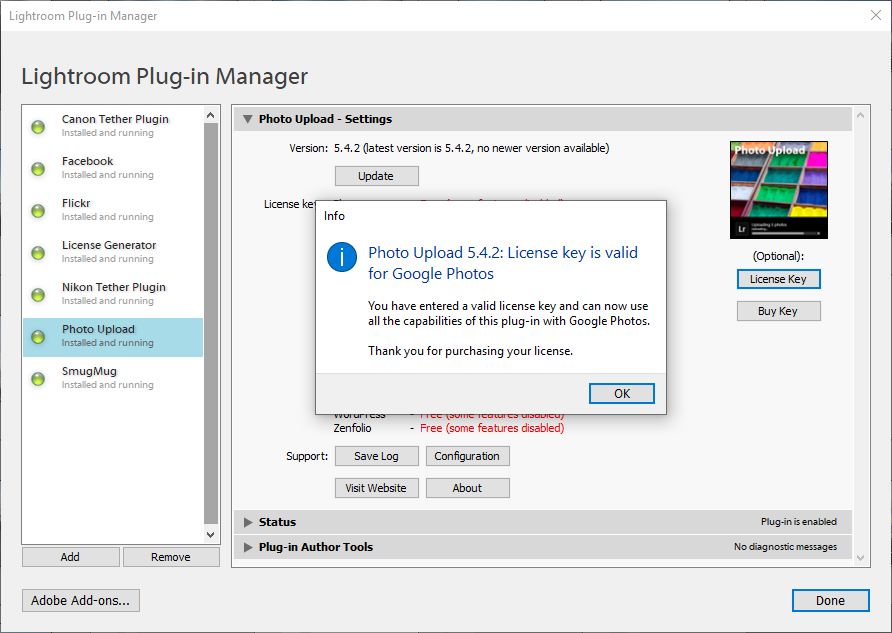Click the Nikon Tether Plugin status icon
Viewport: 892px width, 633px height.
[x=39, y=295]
